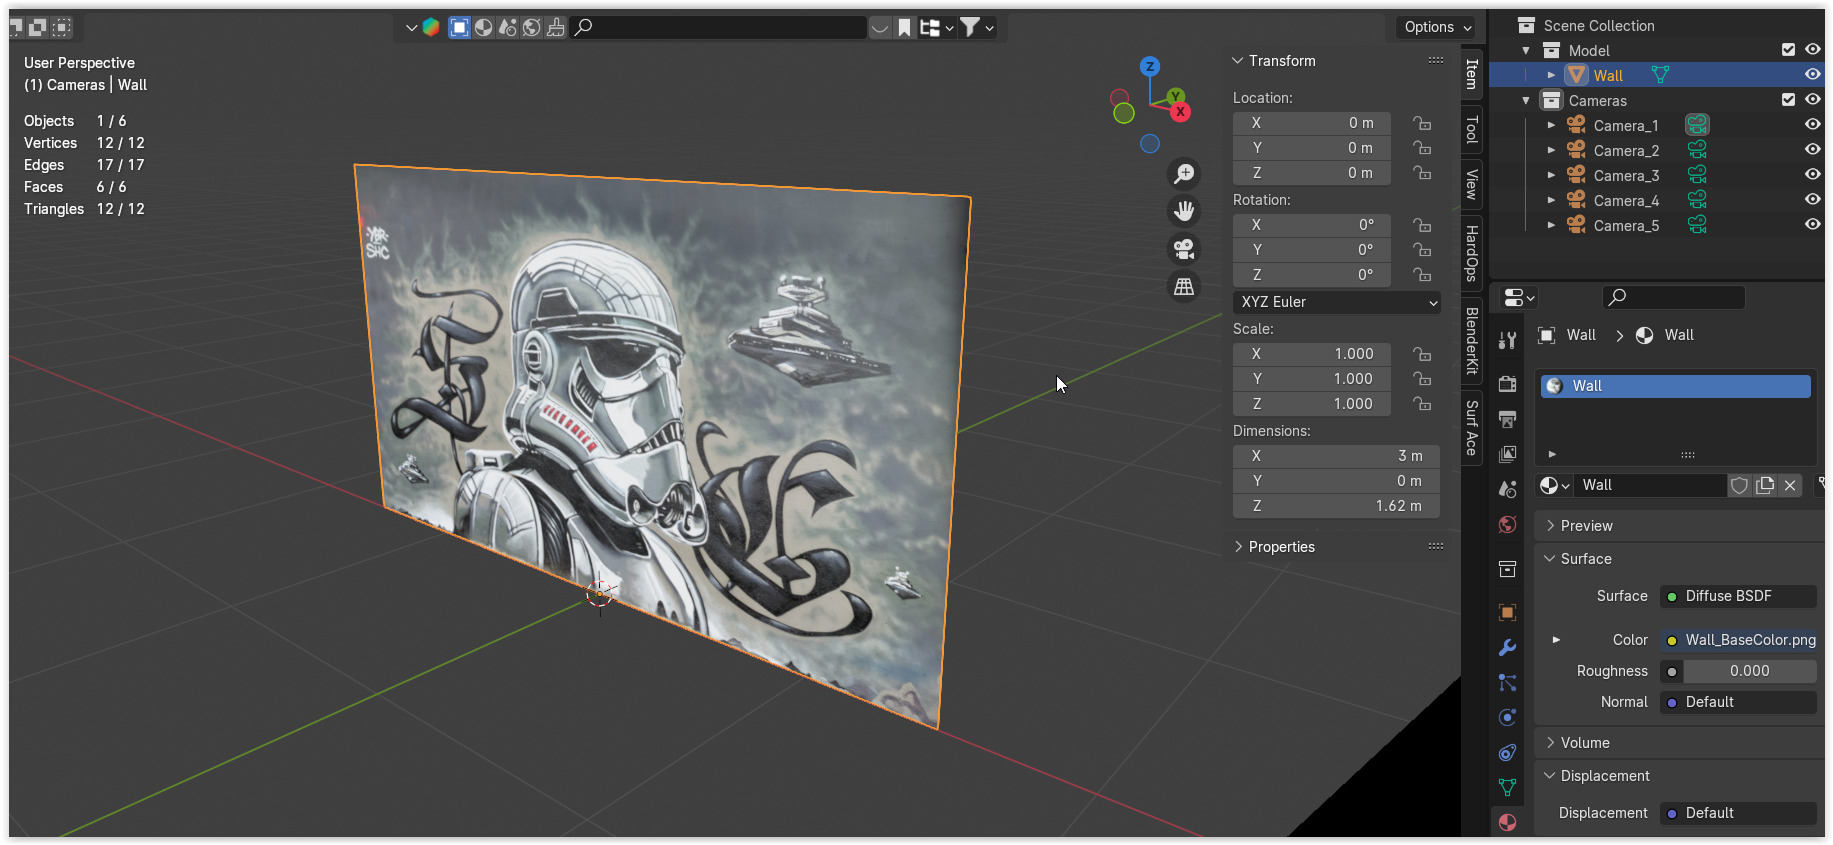
Task: Click Camera_1 camera data icon in outliner
Action: pyautogui.click(x=1697, y=125)
